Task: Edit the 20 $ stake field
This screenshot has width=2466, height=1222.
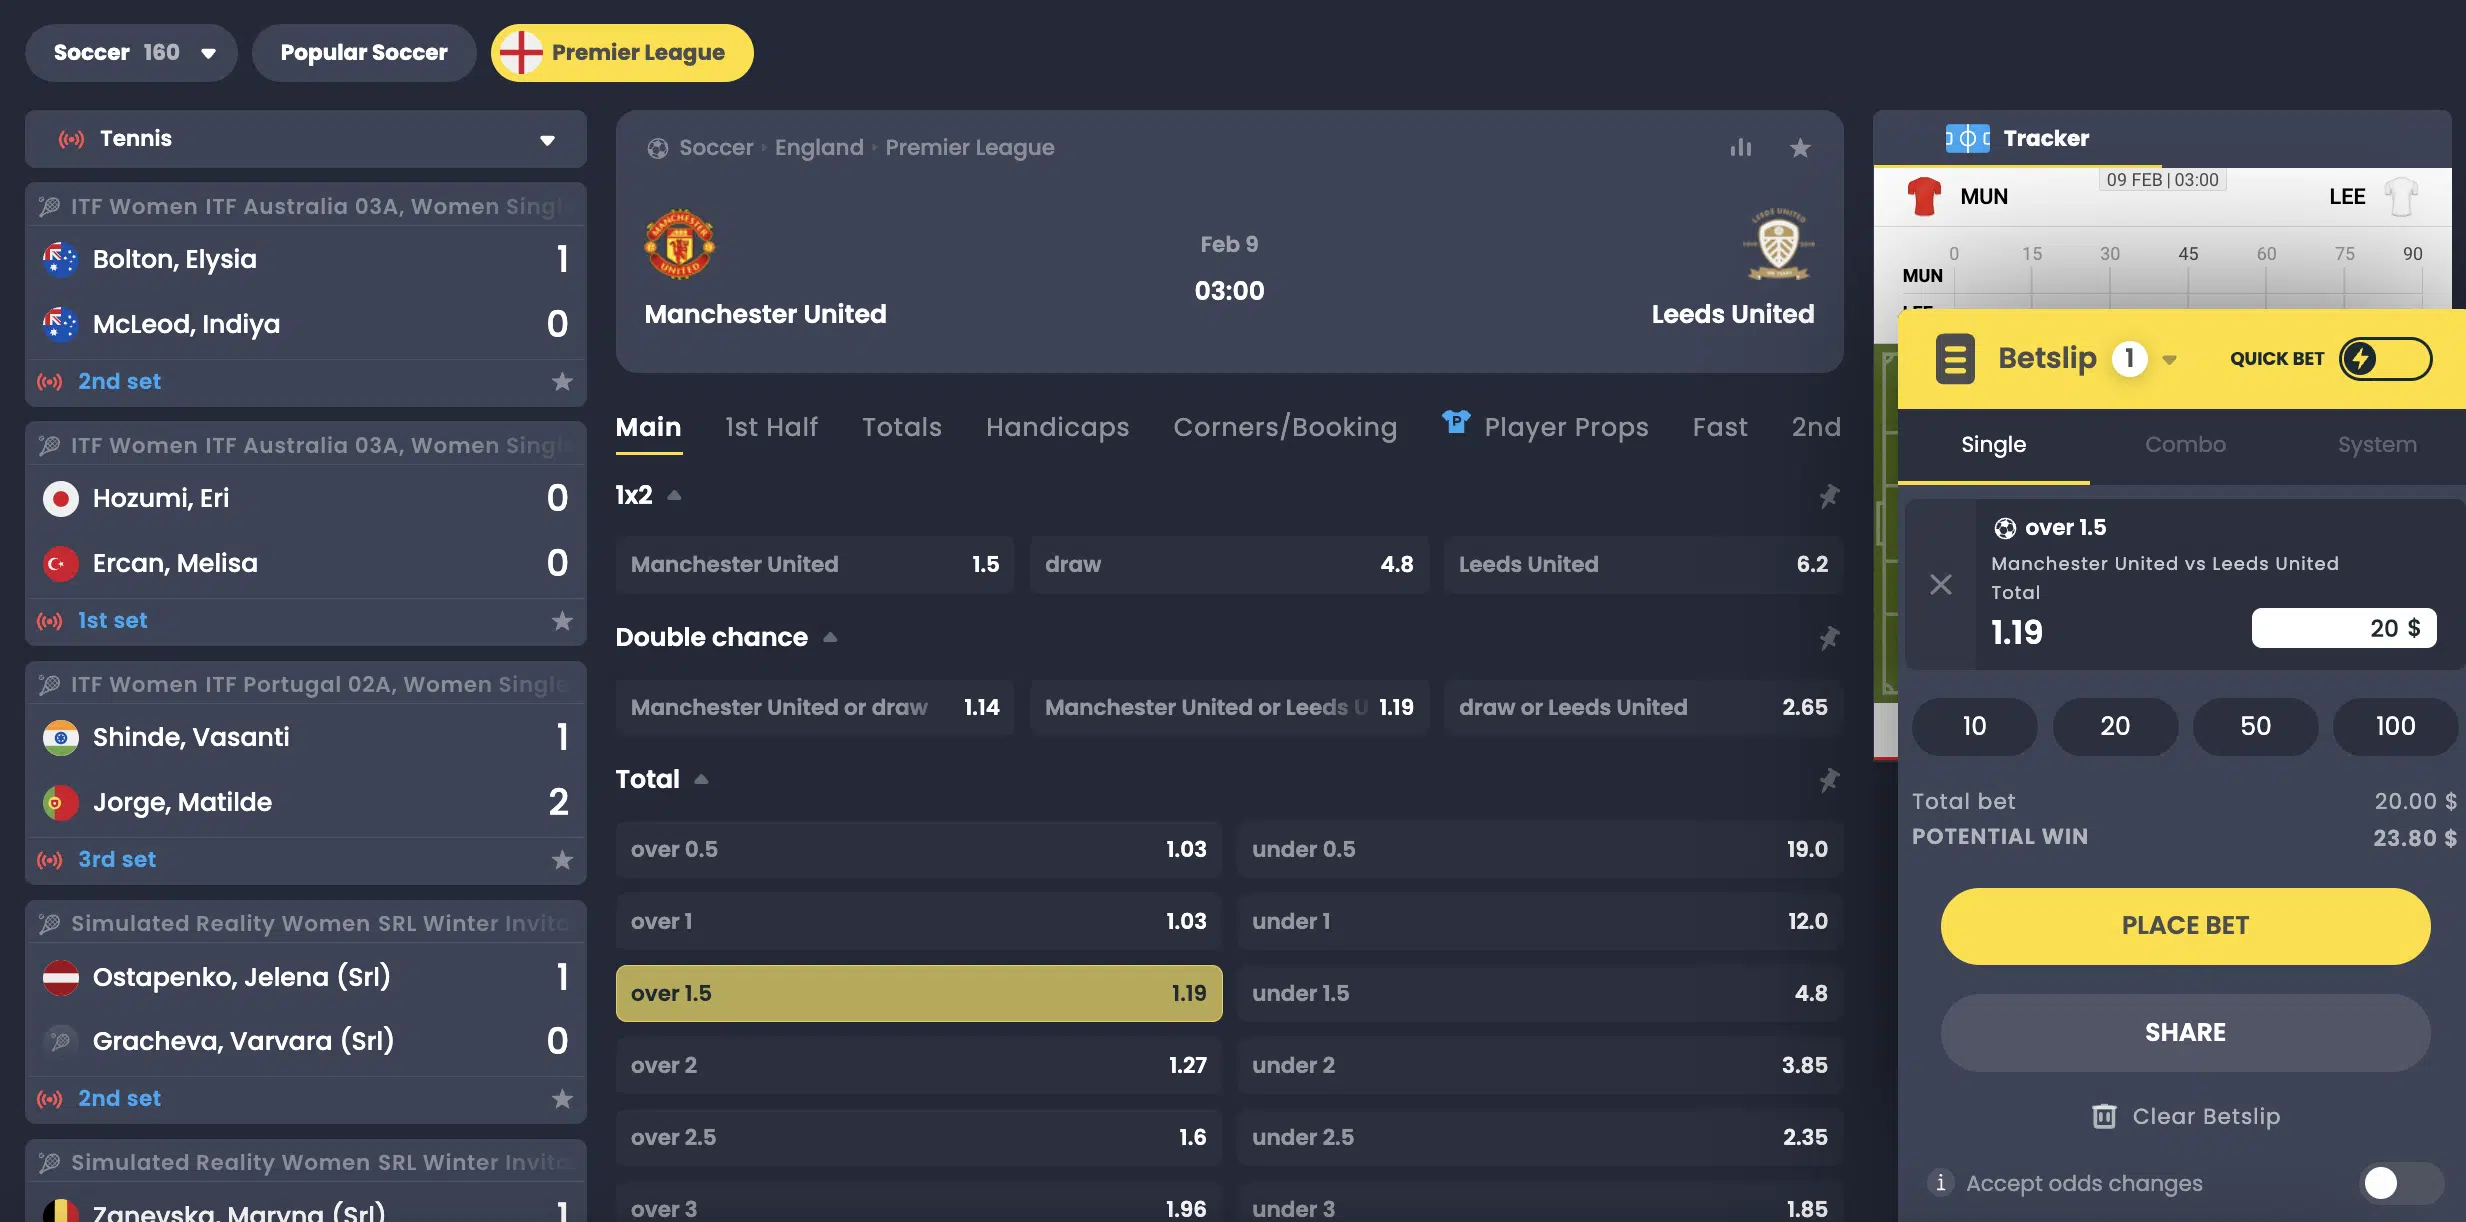Action: click(2344, 628)
